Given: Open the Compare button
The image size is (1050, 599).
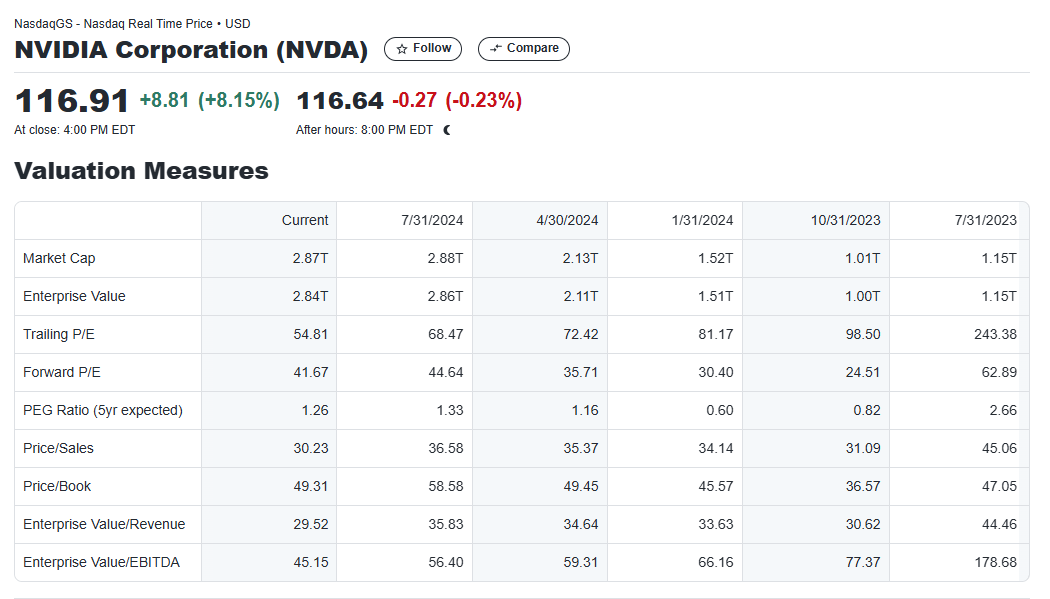Looking at the screenshot, I should (x=524, y=49).
